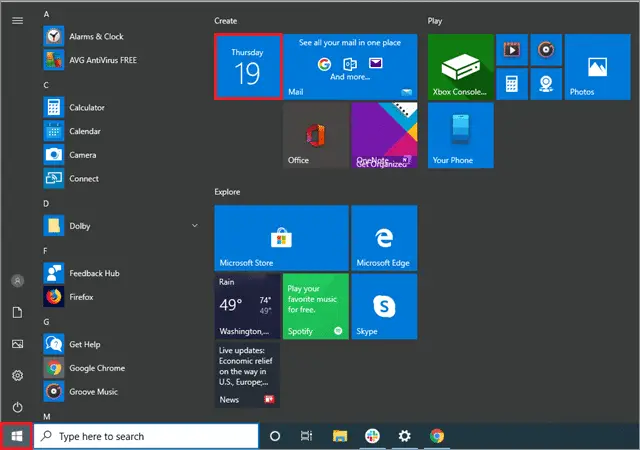Jump via letter G header
The width and height of the screenshot is (640, 450).
46,322
